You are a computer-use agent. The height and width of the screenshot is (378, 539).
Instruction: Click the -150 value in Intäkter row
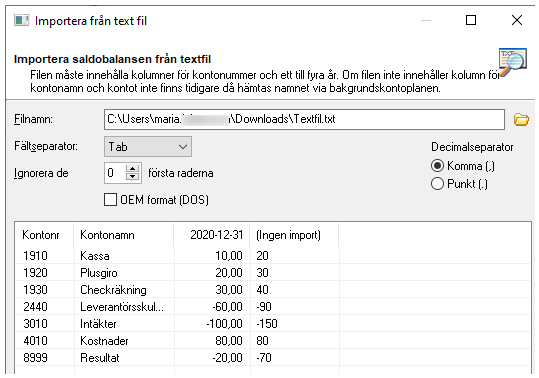pyautogui.click(x=267, y=324)
